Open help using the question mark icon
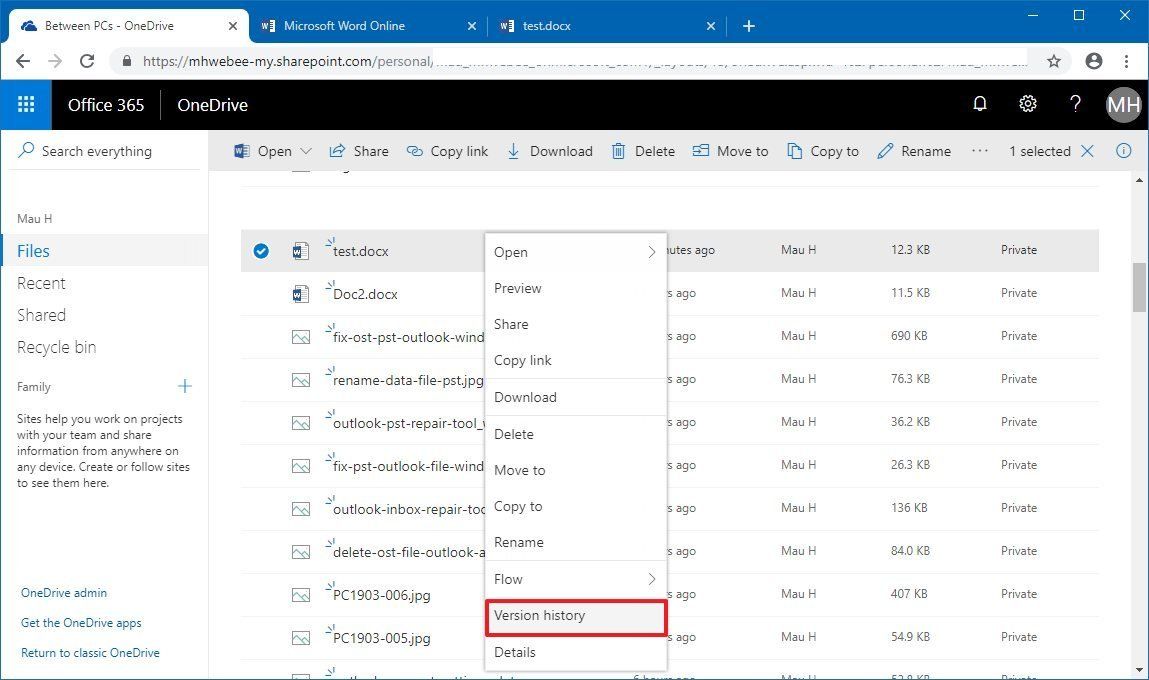1149x680 pixels. coord(1074,104)
